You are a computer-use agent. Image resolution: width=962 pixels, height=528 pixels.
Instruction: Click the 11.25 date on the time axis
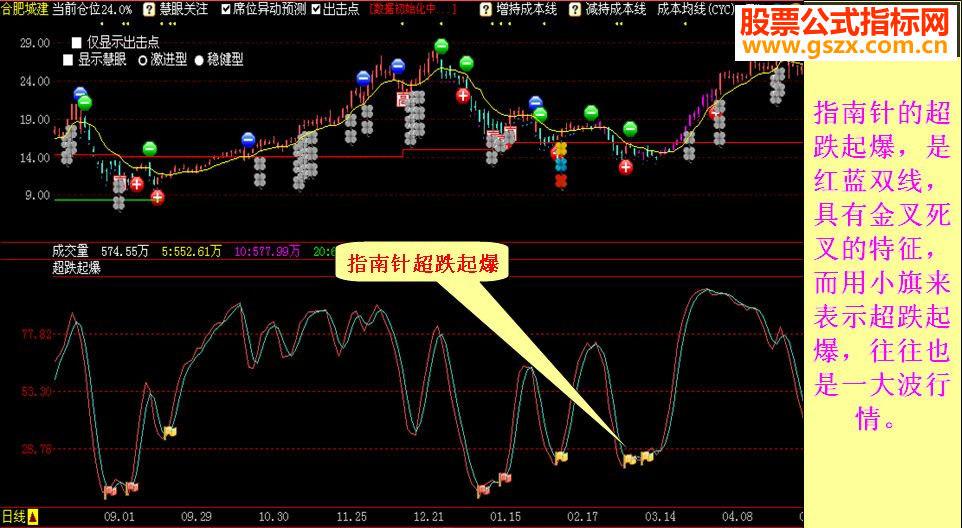pos(352,517)
